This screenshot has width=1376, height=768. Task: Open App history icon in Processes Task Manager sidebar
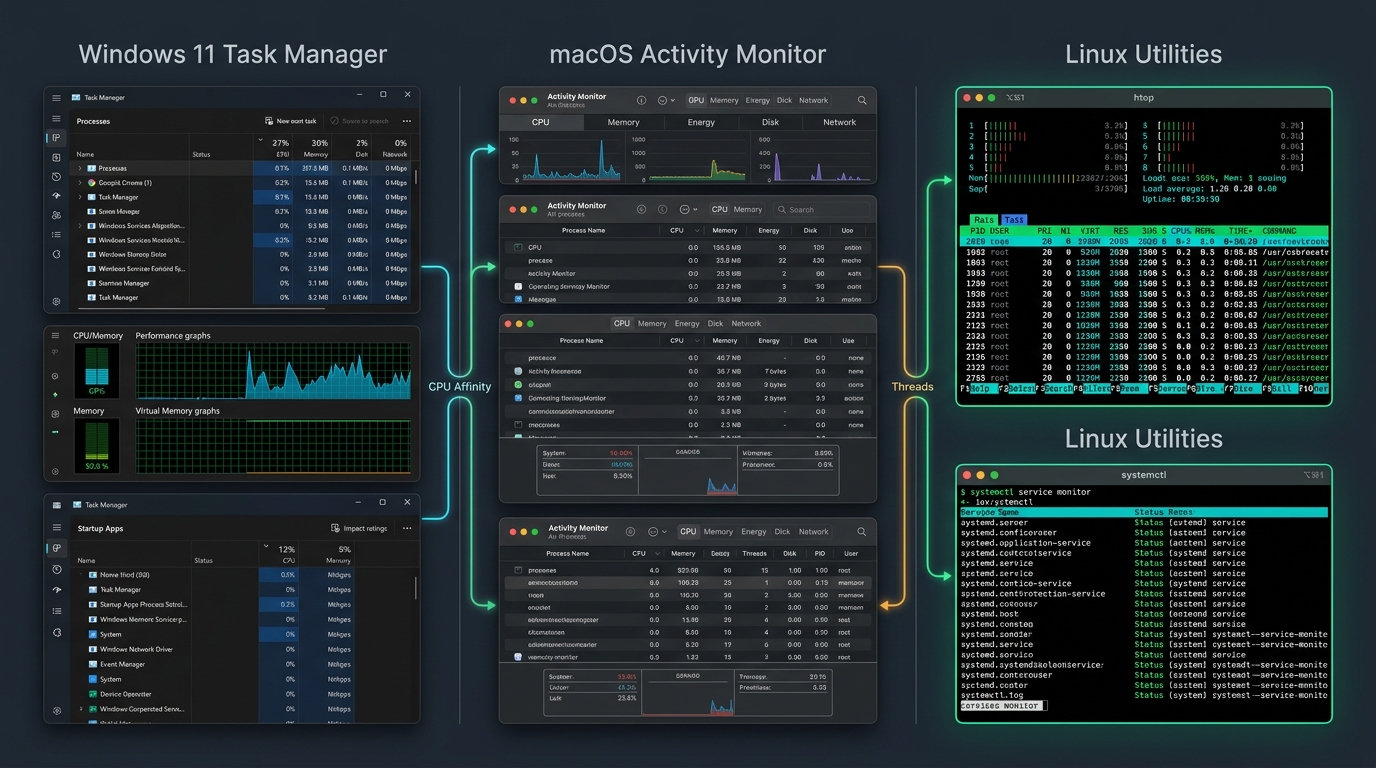coord(56,177)
